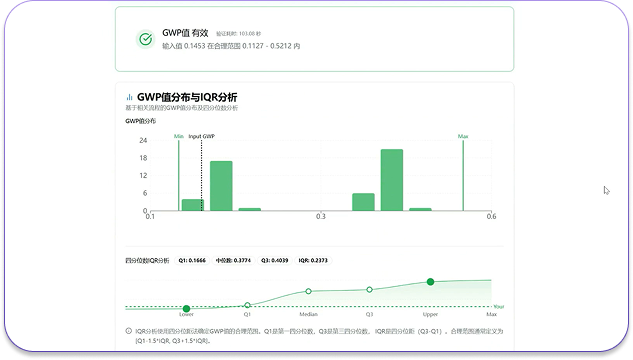
Task: Click the '中位数: 0.3774' chip
Action: click(233, 261)
